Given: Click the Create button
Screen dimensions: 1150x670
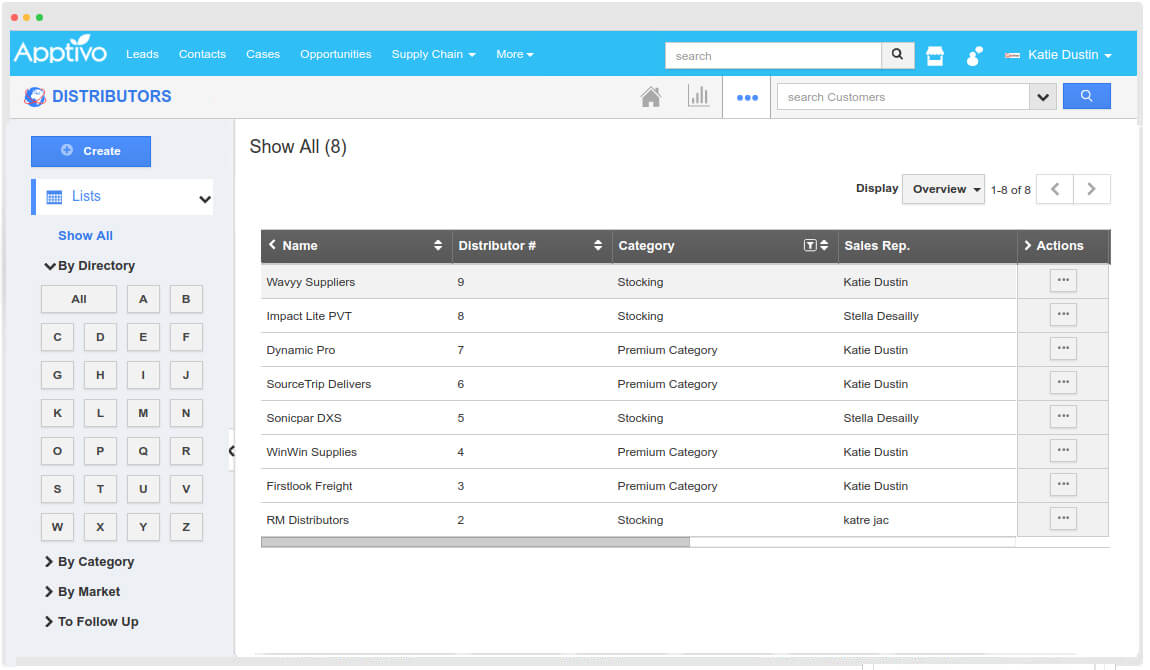Looking at the screenshot, I should (x=91, y=151).
